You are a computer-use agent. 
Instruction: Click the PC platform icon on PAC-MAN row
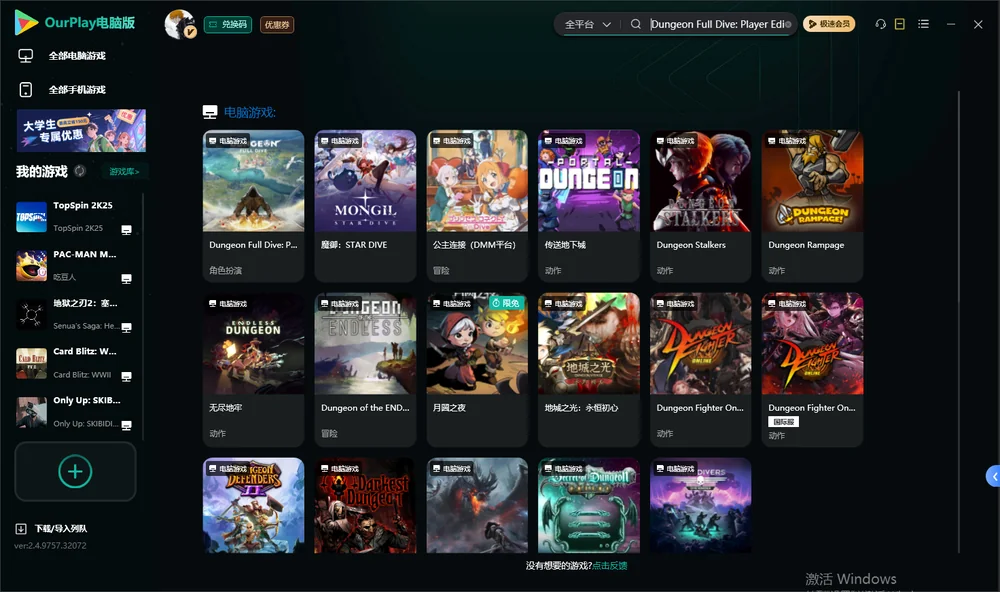point(126,279)
